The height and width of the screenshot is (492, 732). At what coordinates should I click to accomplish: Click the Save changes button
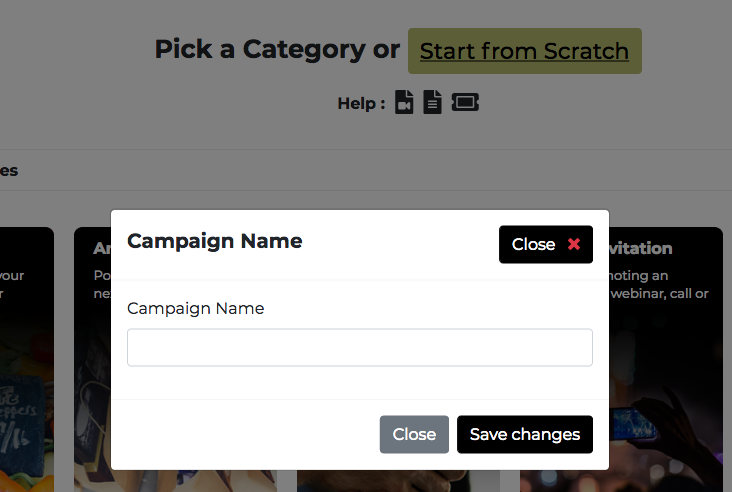pos(525,434)
